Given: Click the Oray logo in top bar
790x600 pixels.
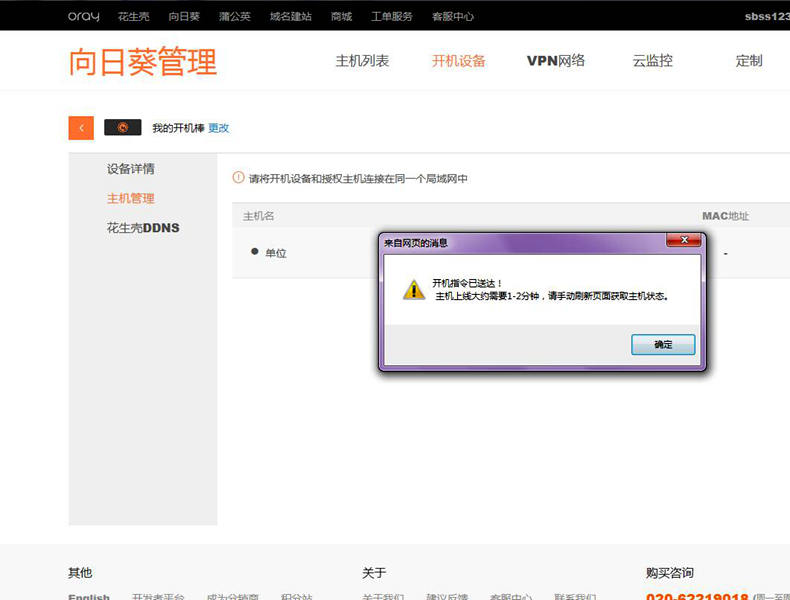Looking at the screenshot, I should pos(84,16).
